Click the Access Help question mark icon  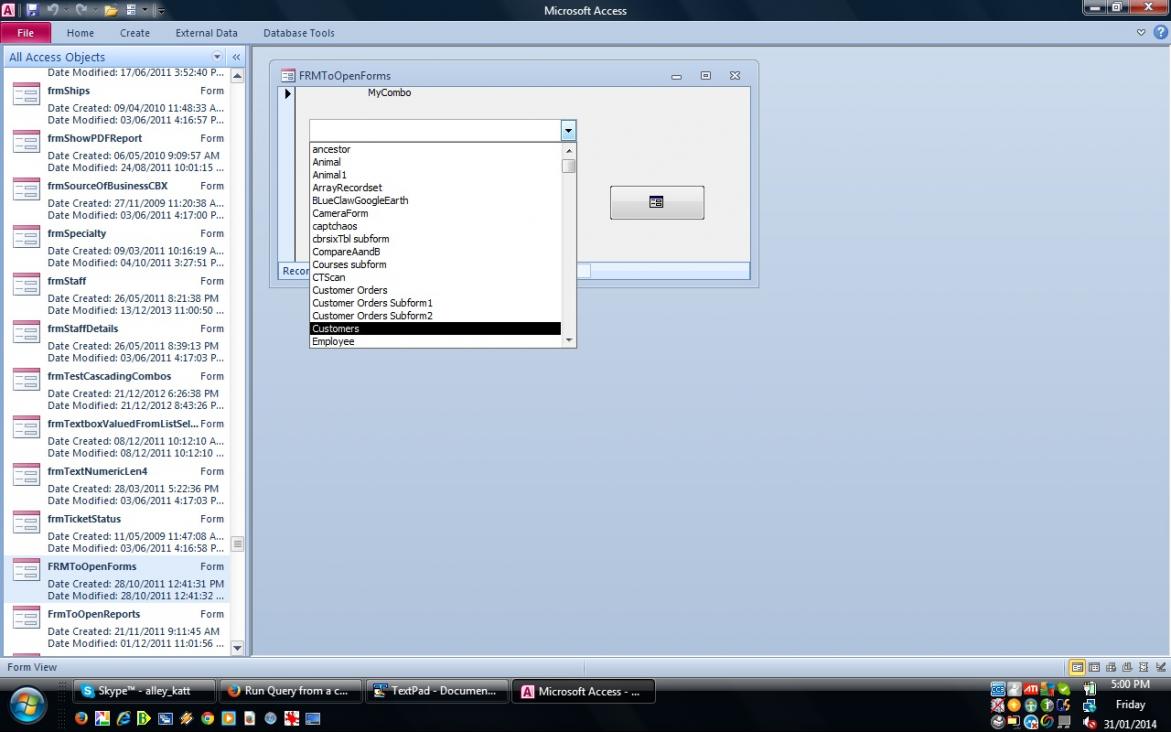tap(1161, 32)
